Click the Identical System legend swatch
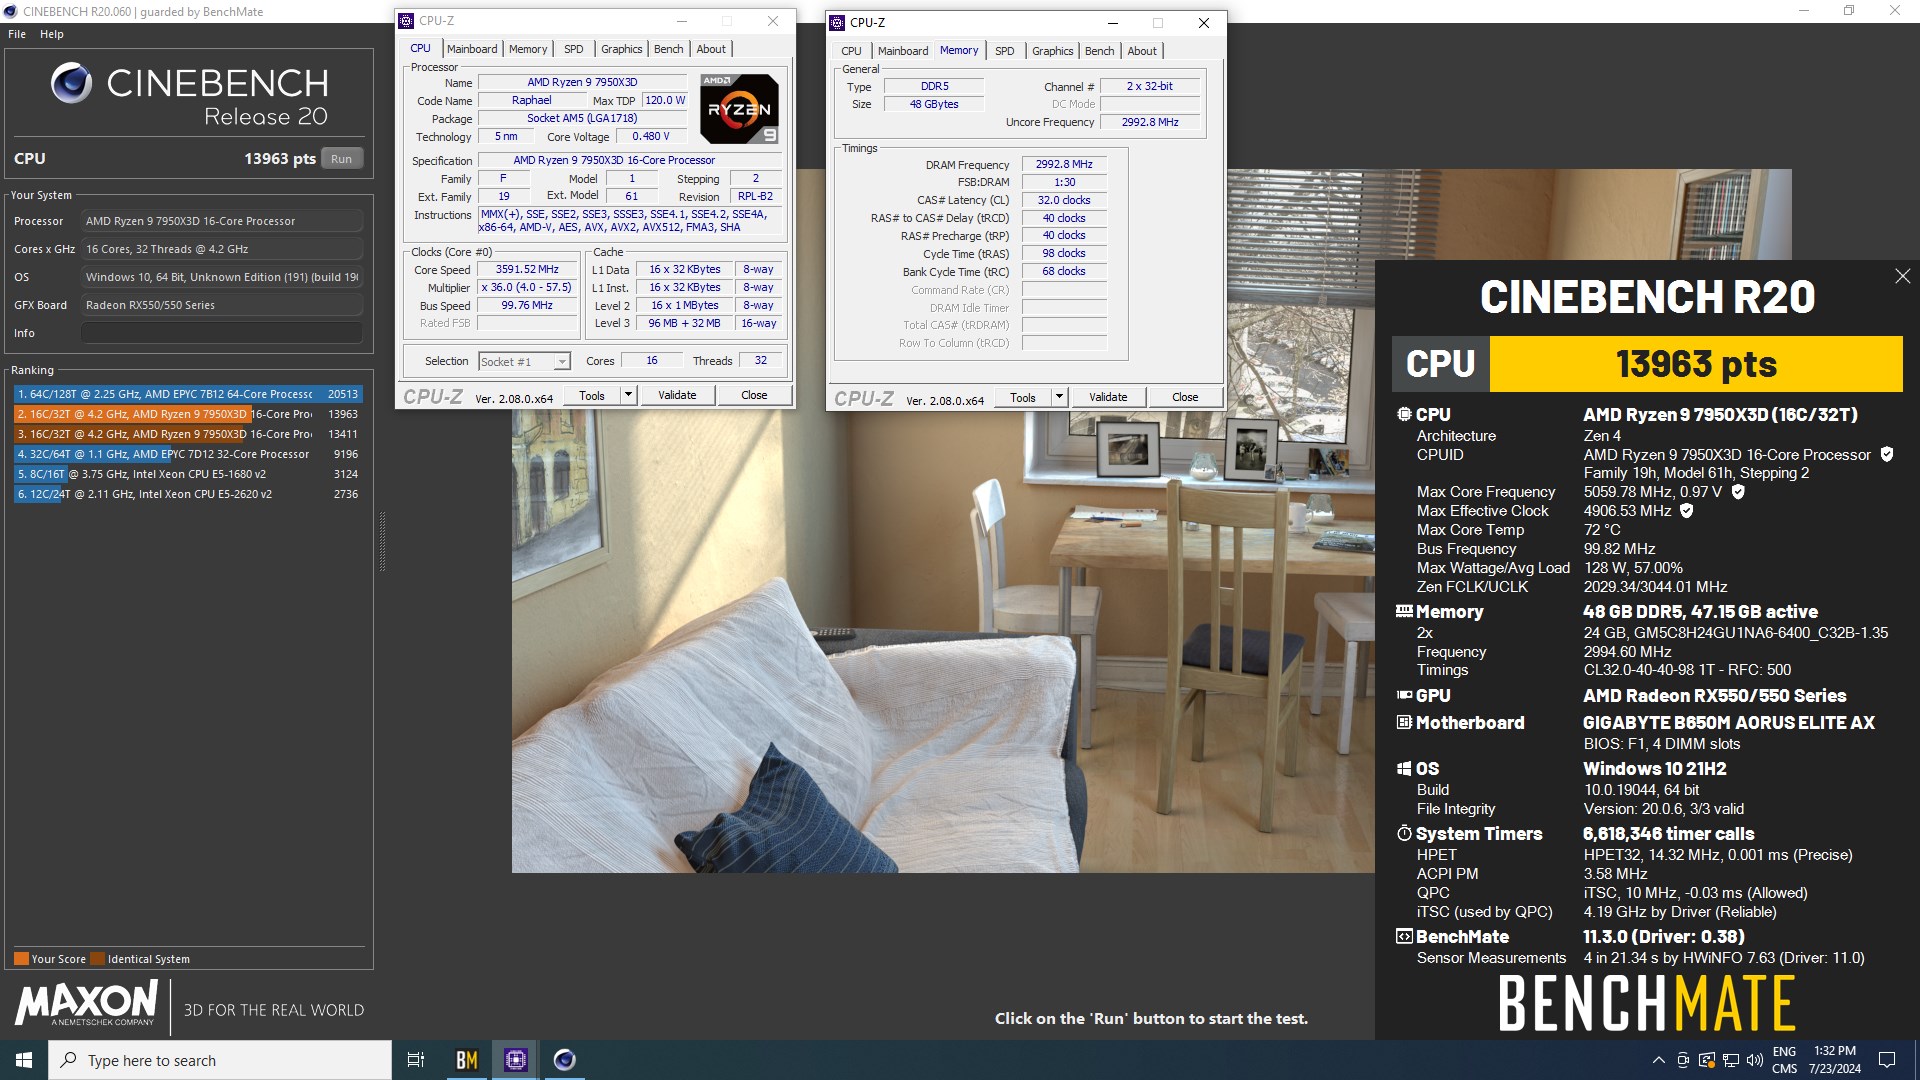This screenshot has width=1920, height=1080. pos(97,959)
